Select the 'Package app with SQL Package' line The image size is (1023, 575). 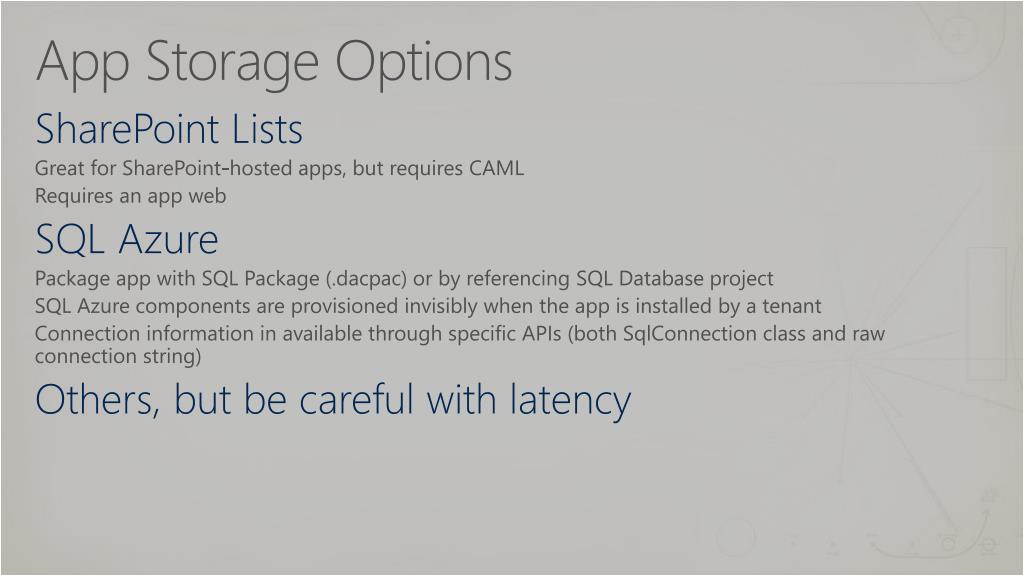tap(404, 279)
